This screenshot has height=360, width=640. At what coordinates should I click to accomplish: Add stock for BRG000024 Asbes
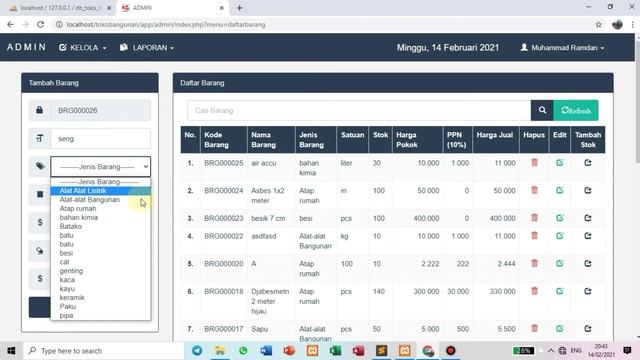588,190
